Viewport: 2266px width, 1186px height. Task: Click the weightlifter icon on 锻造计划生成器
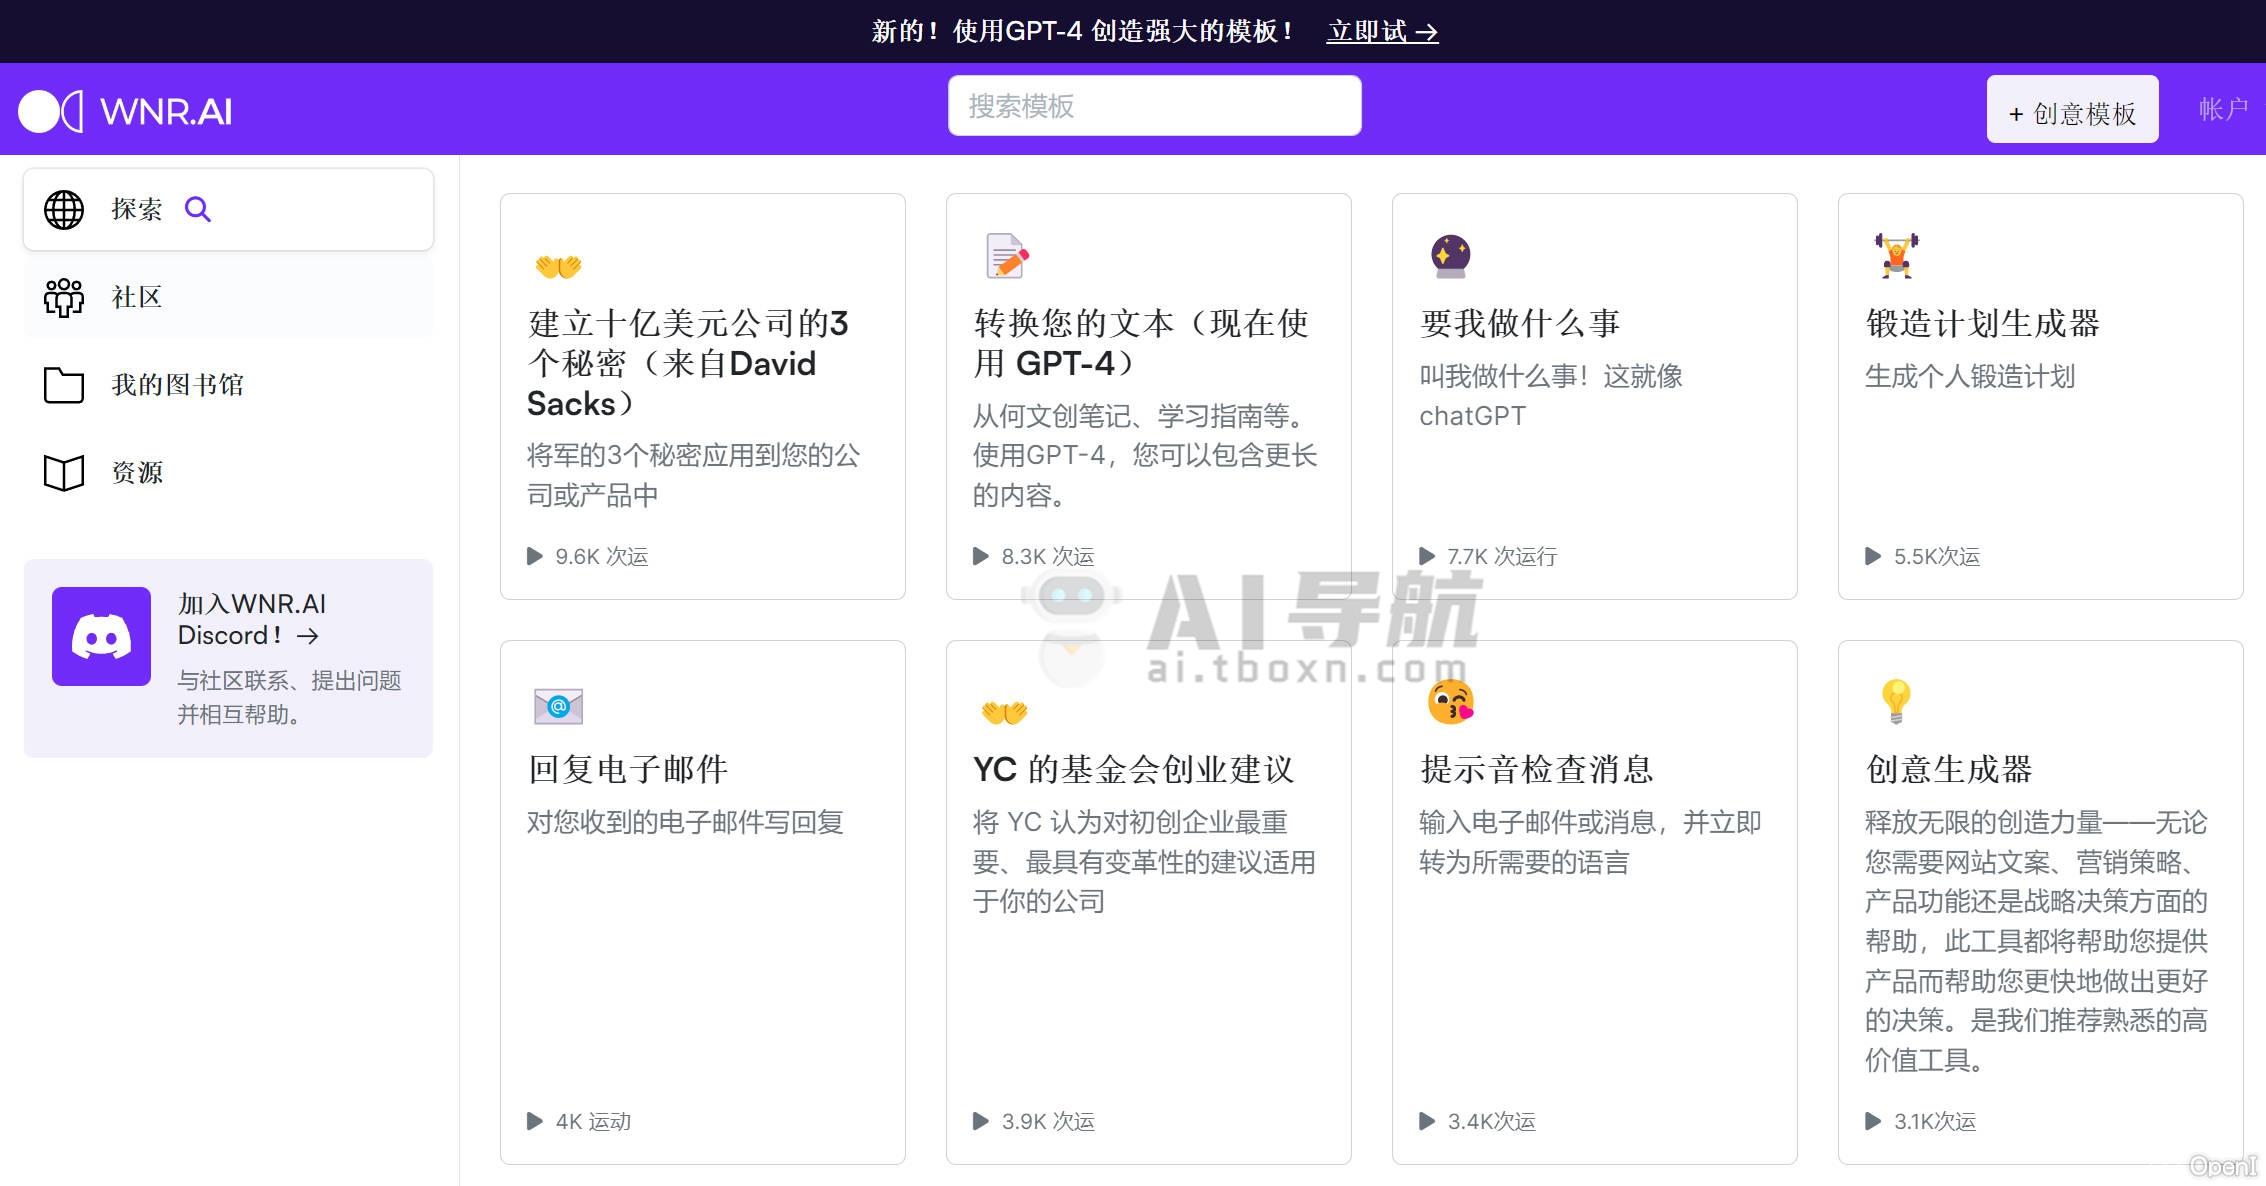click(x=1896, y=256)
